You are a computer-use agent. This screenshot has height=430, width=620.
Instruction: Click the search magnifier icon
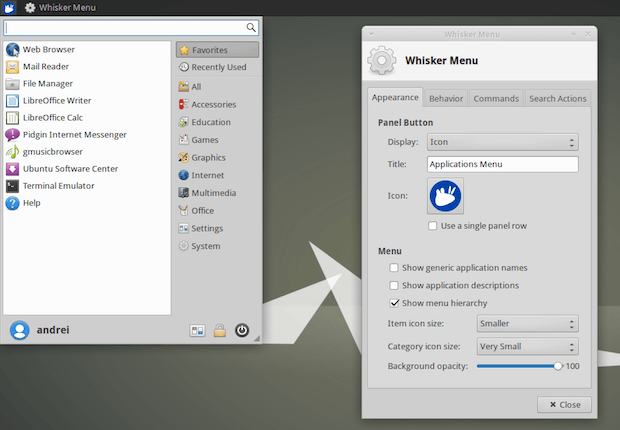pos(251,27)
